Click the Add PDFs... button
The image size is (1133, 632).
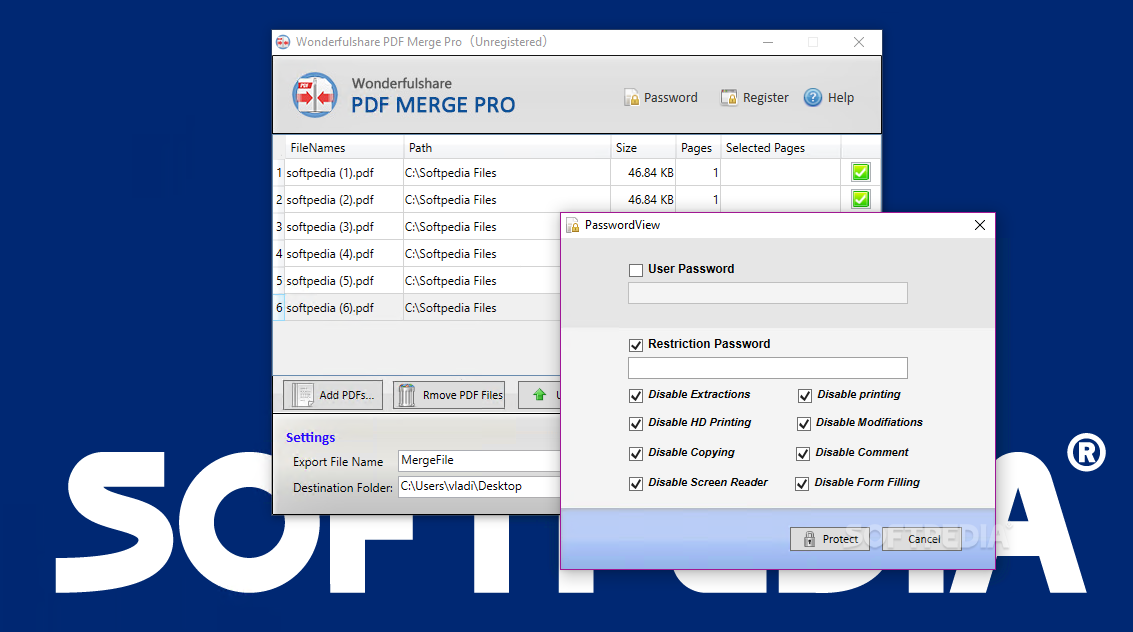(x=333, y=395)
